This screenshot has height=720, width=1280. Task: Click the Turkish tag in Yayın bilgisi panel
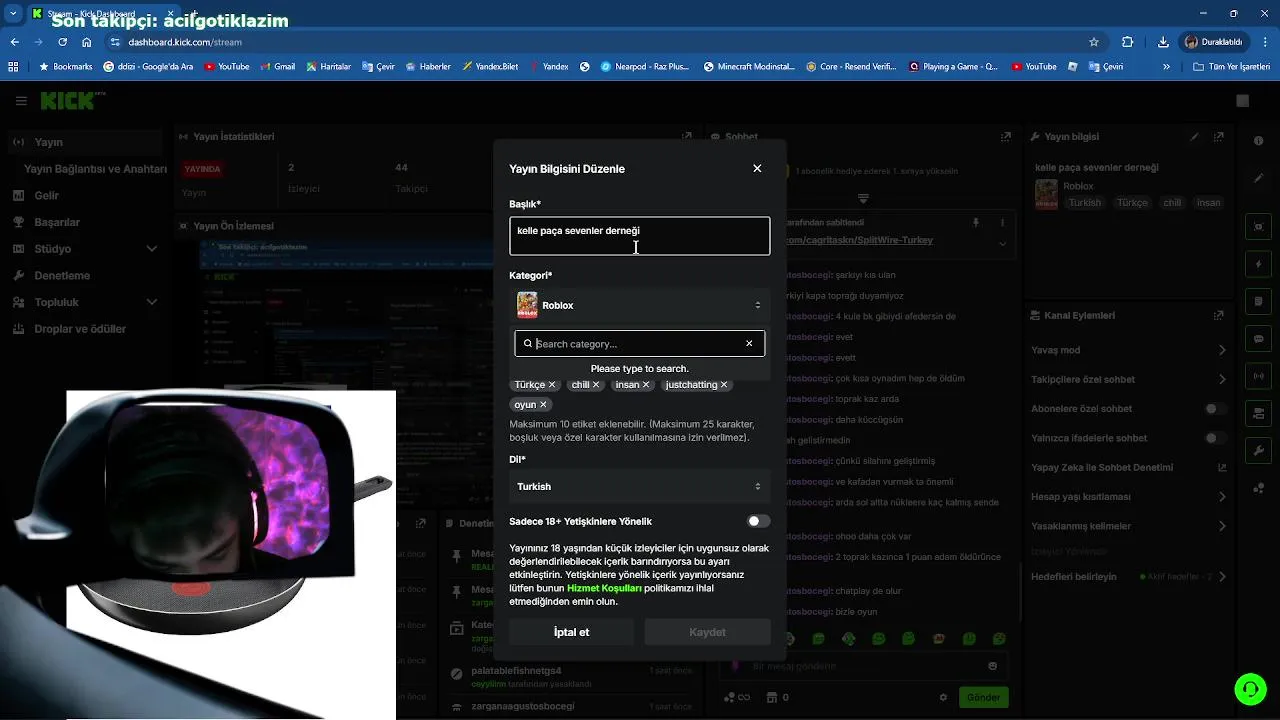(1084, 203)
